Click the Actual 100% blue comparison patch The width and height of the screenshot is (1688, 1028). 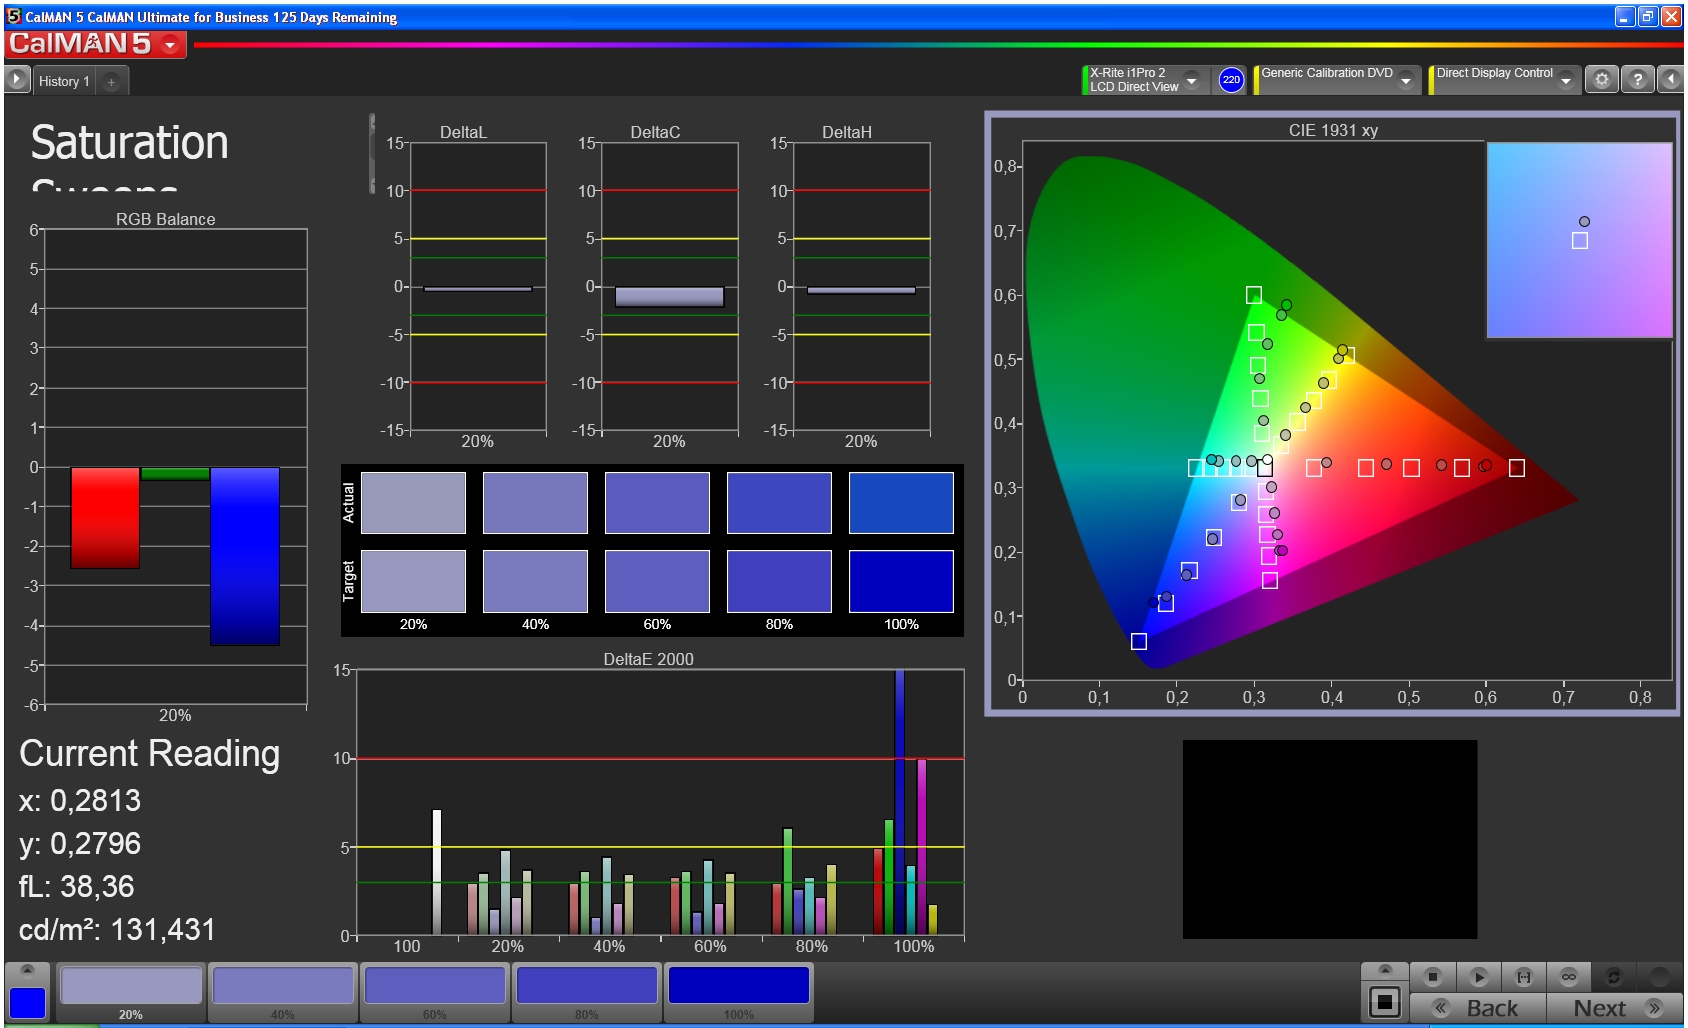point(901,503)
